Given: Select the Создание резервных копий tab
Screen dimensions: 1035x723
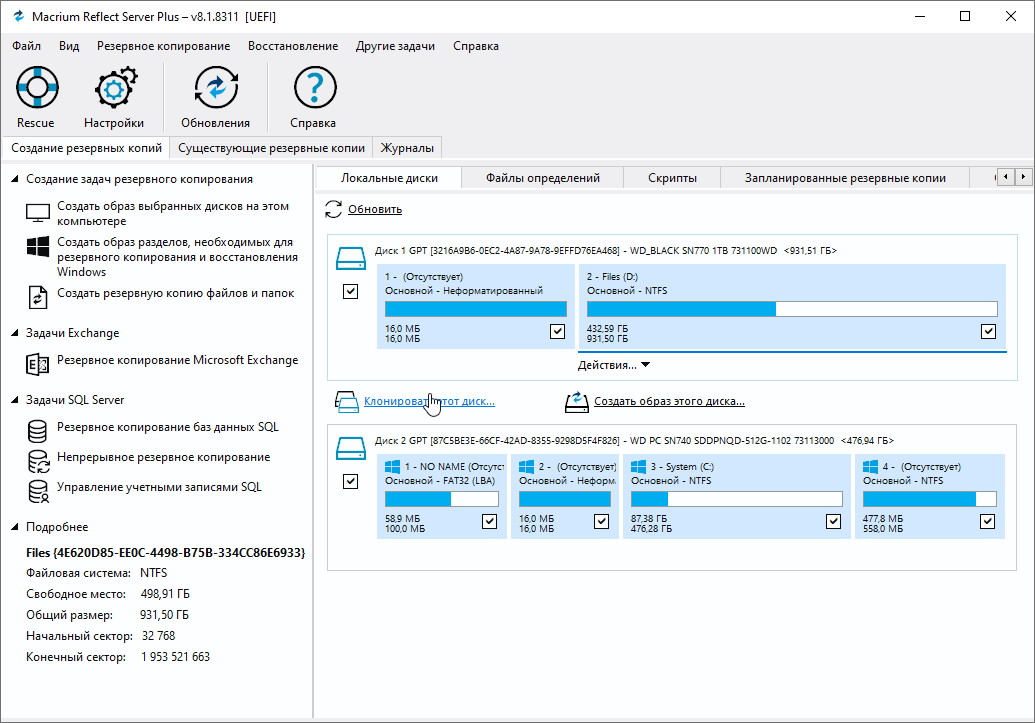Looking at the screenshot, I should pyautogui.click(x=86, y=148).
